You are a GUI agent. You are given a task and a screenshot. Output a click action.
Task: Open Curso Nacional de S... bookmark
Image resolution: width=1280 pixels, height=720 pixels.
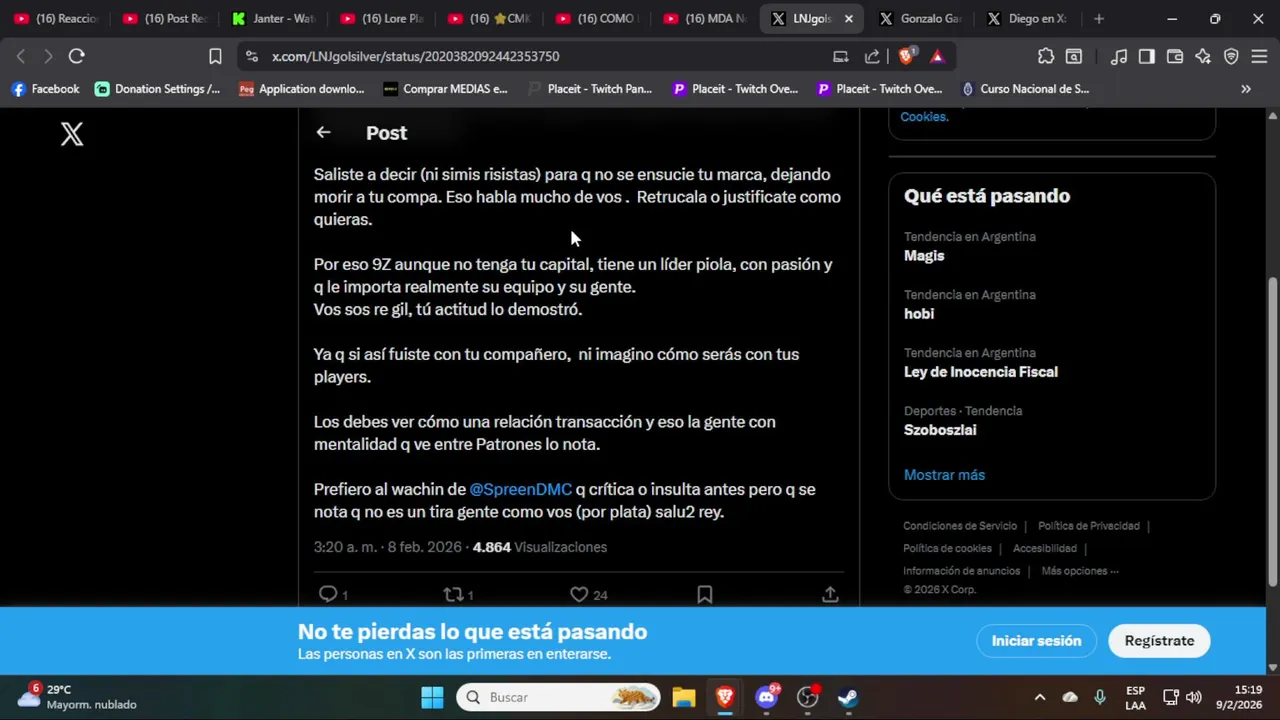pyautogui.click(x=1024, y=89)
